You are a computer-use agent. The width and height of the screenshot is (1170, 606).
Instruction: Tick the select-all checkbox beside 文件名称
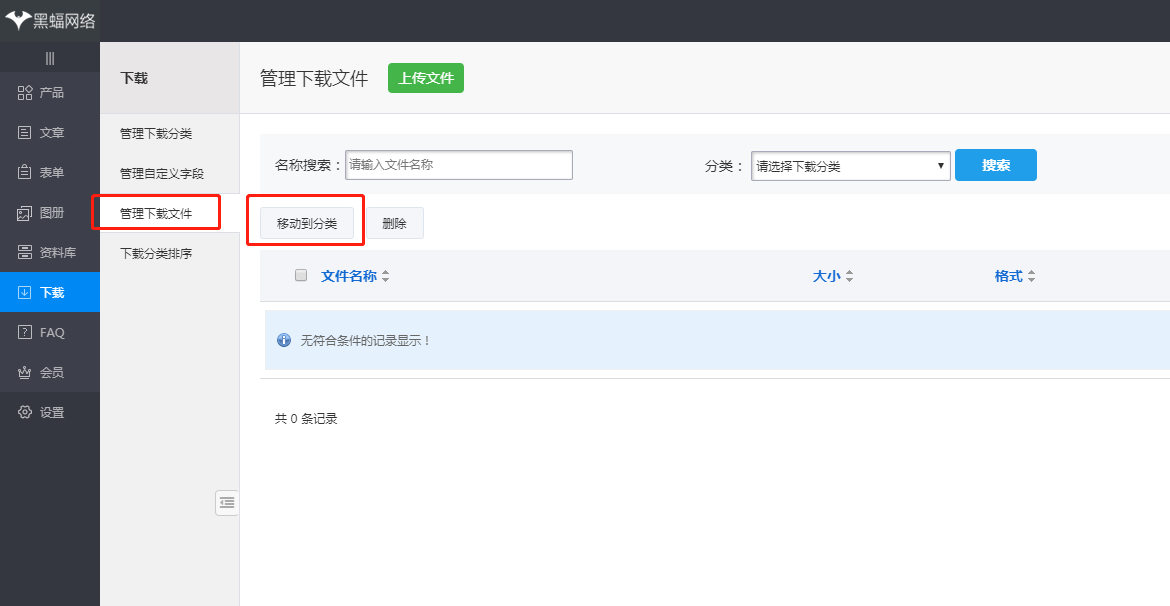pos(301,276)
